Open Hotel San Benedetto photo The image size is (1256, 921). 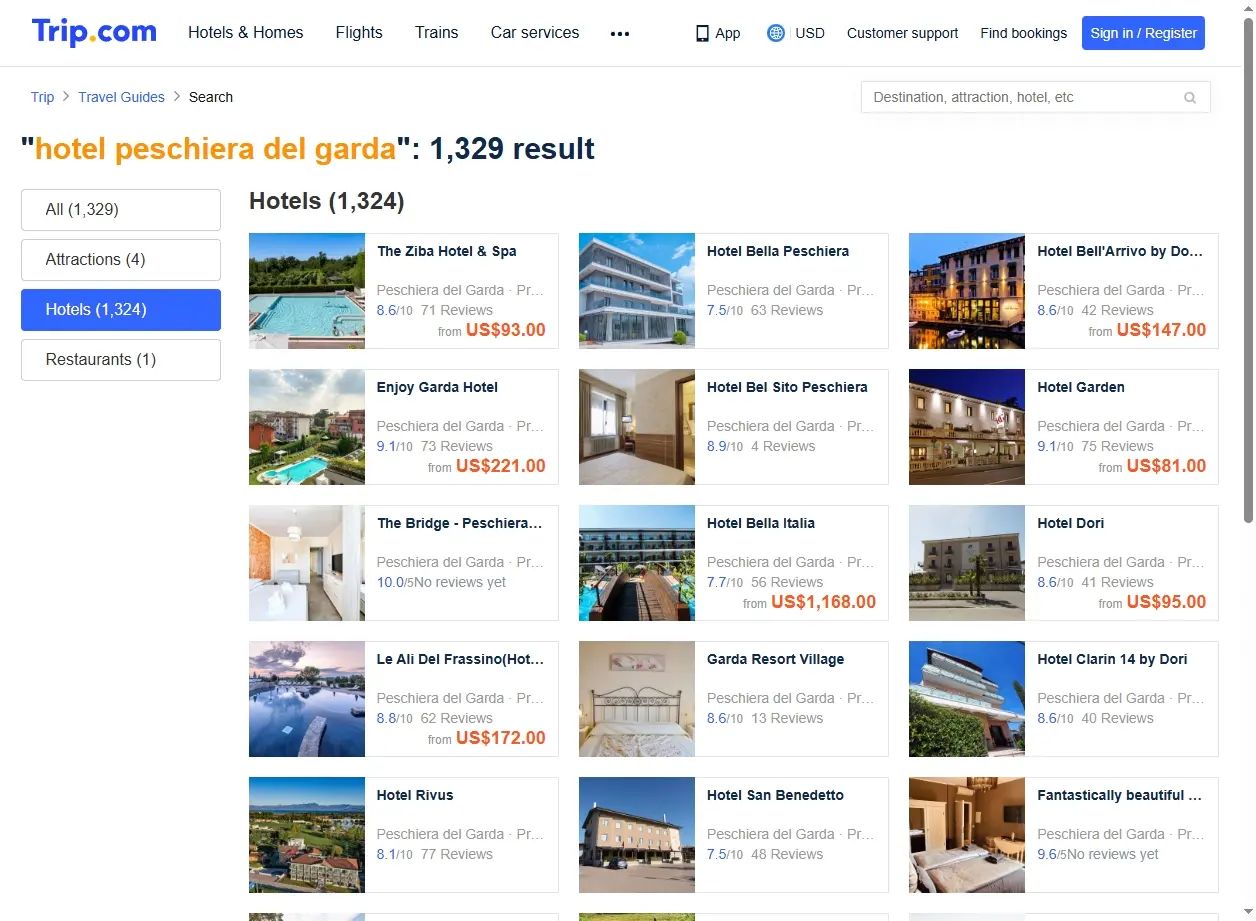click(x=637, y=835)
